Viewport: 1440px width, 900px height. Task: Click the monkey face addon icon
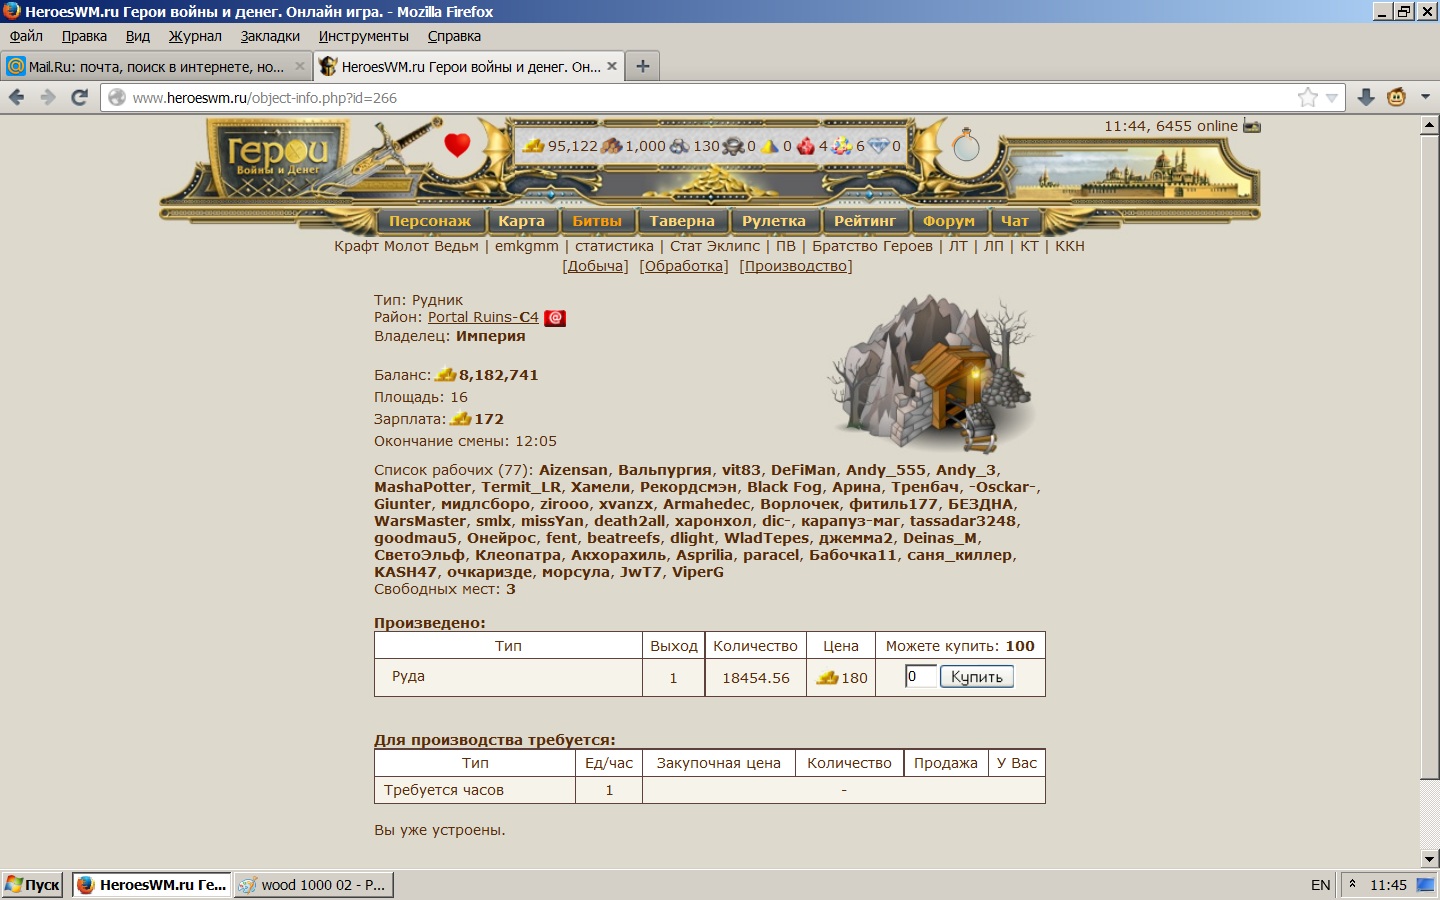[1397, 97]
